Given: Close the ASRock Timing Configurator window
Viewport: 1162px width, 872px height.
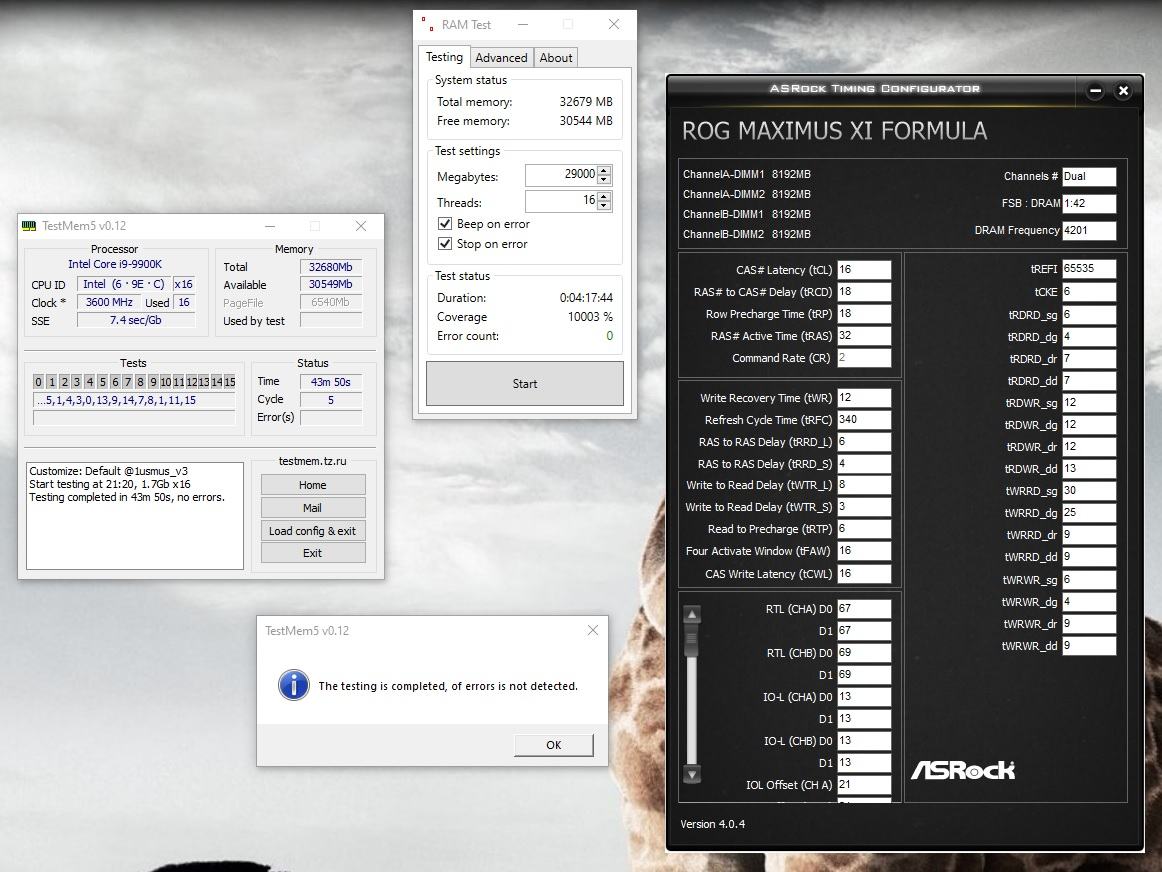Looking at the screenshot, I should point(1123,90).
